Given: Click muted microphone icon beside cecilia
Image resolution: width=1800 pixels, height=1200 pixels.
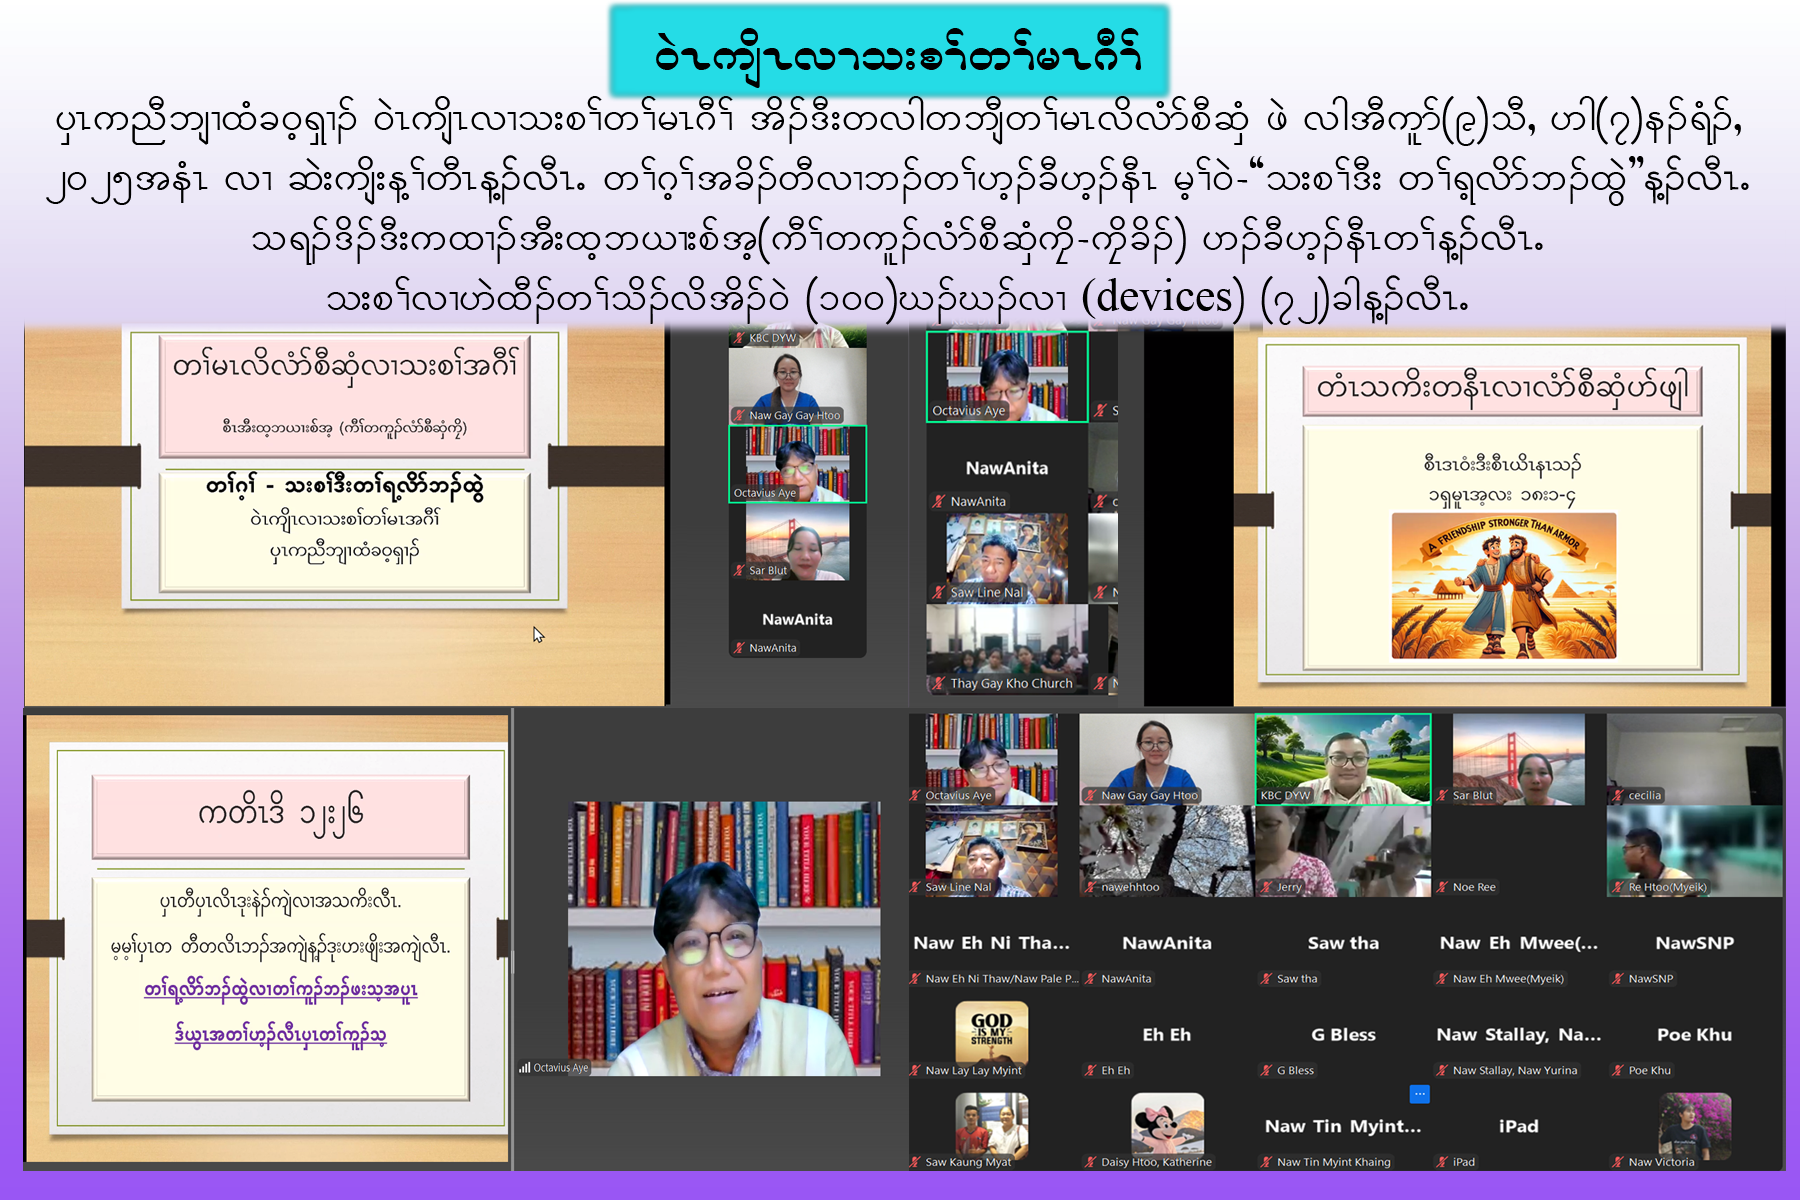Looking at the screenshot, I should [1618, 796].
